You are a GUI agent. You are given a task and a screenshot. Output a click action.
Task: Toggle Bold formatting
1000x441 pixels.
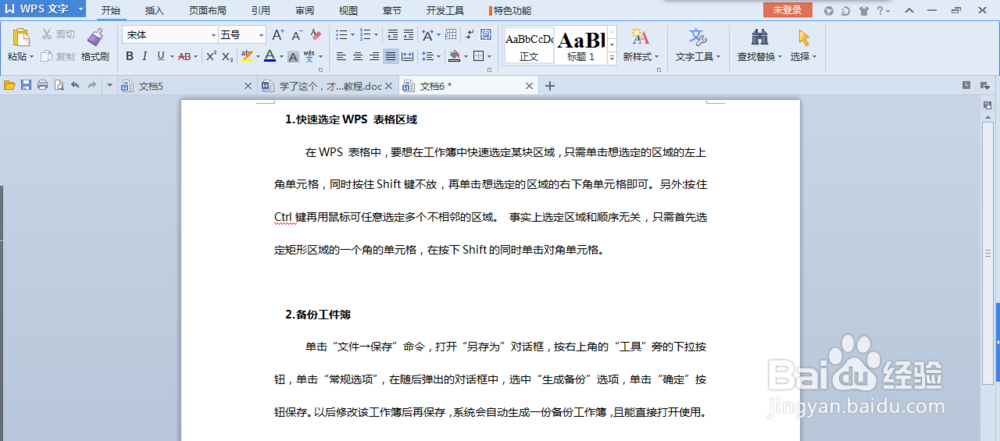(129, 56)
